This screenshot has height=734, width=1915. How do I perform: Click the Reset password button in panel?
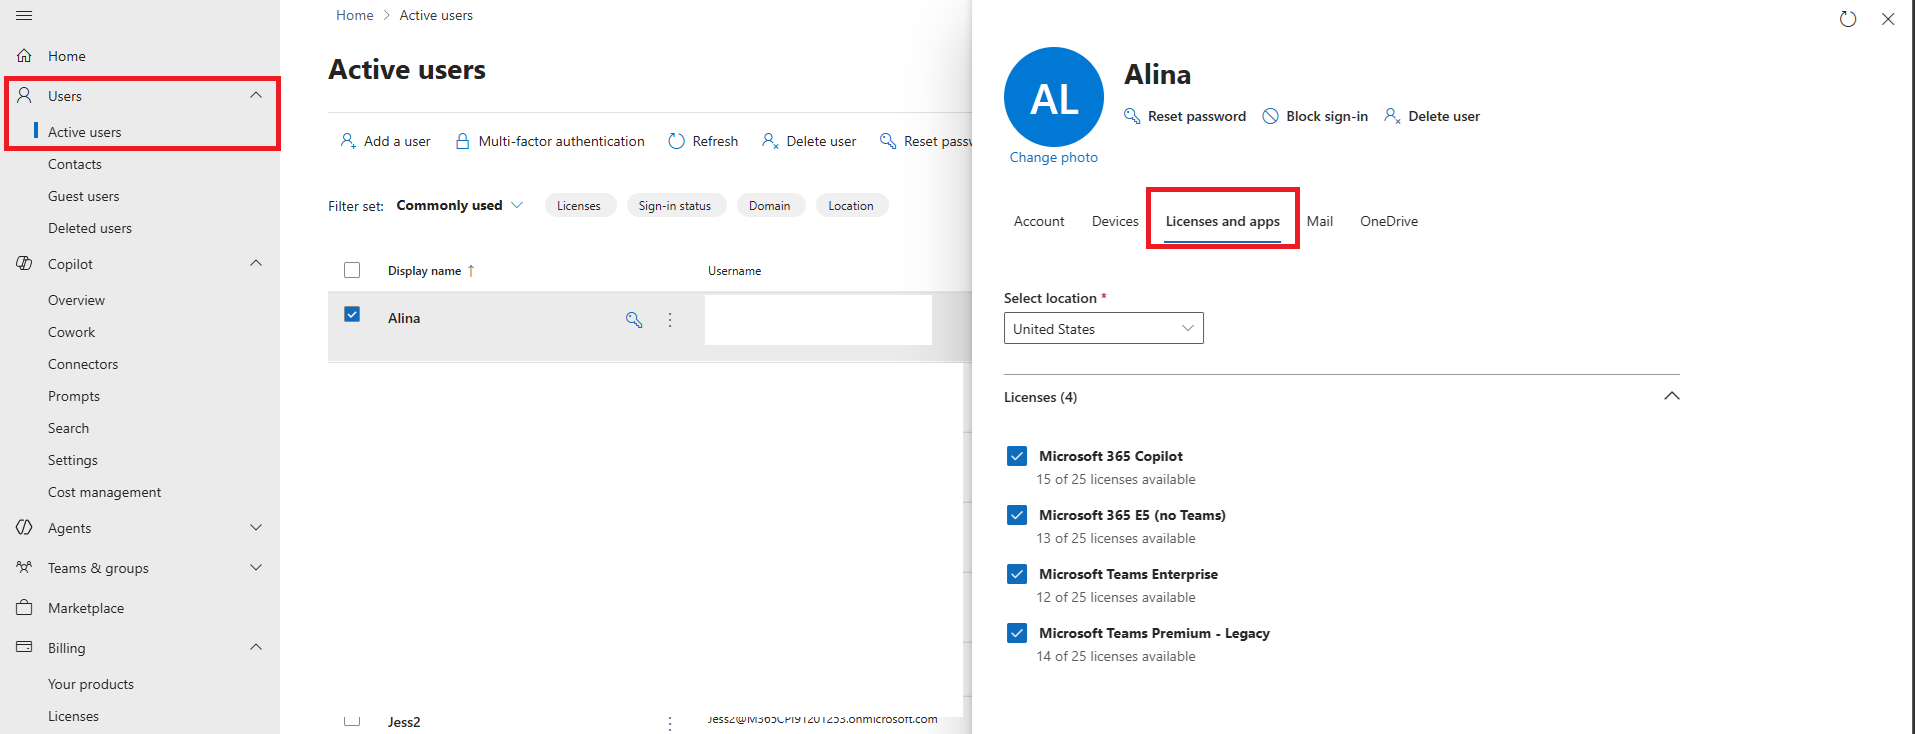1185,116
